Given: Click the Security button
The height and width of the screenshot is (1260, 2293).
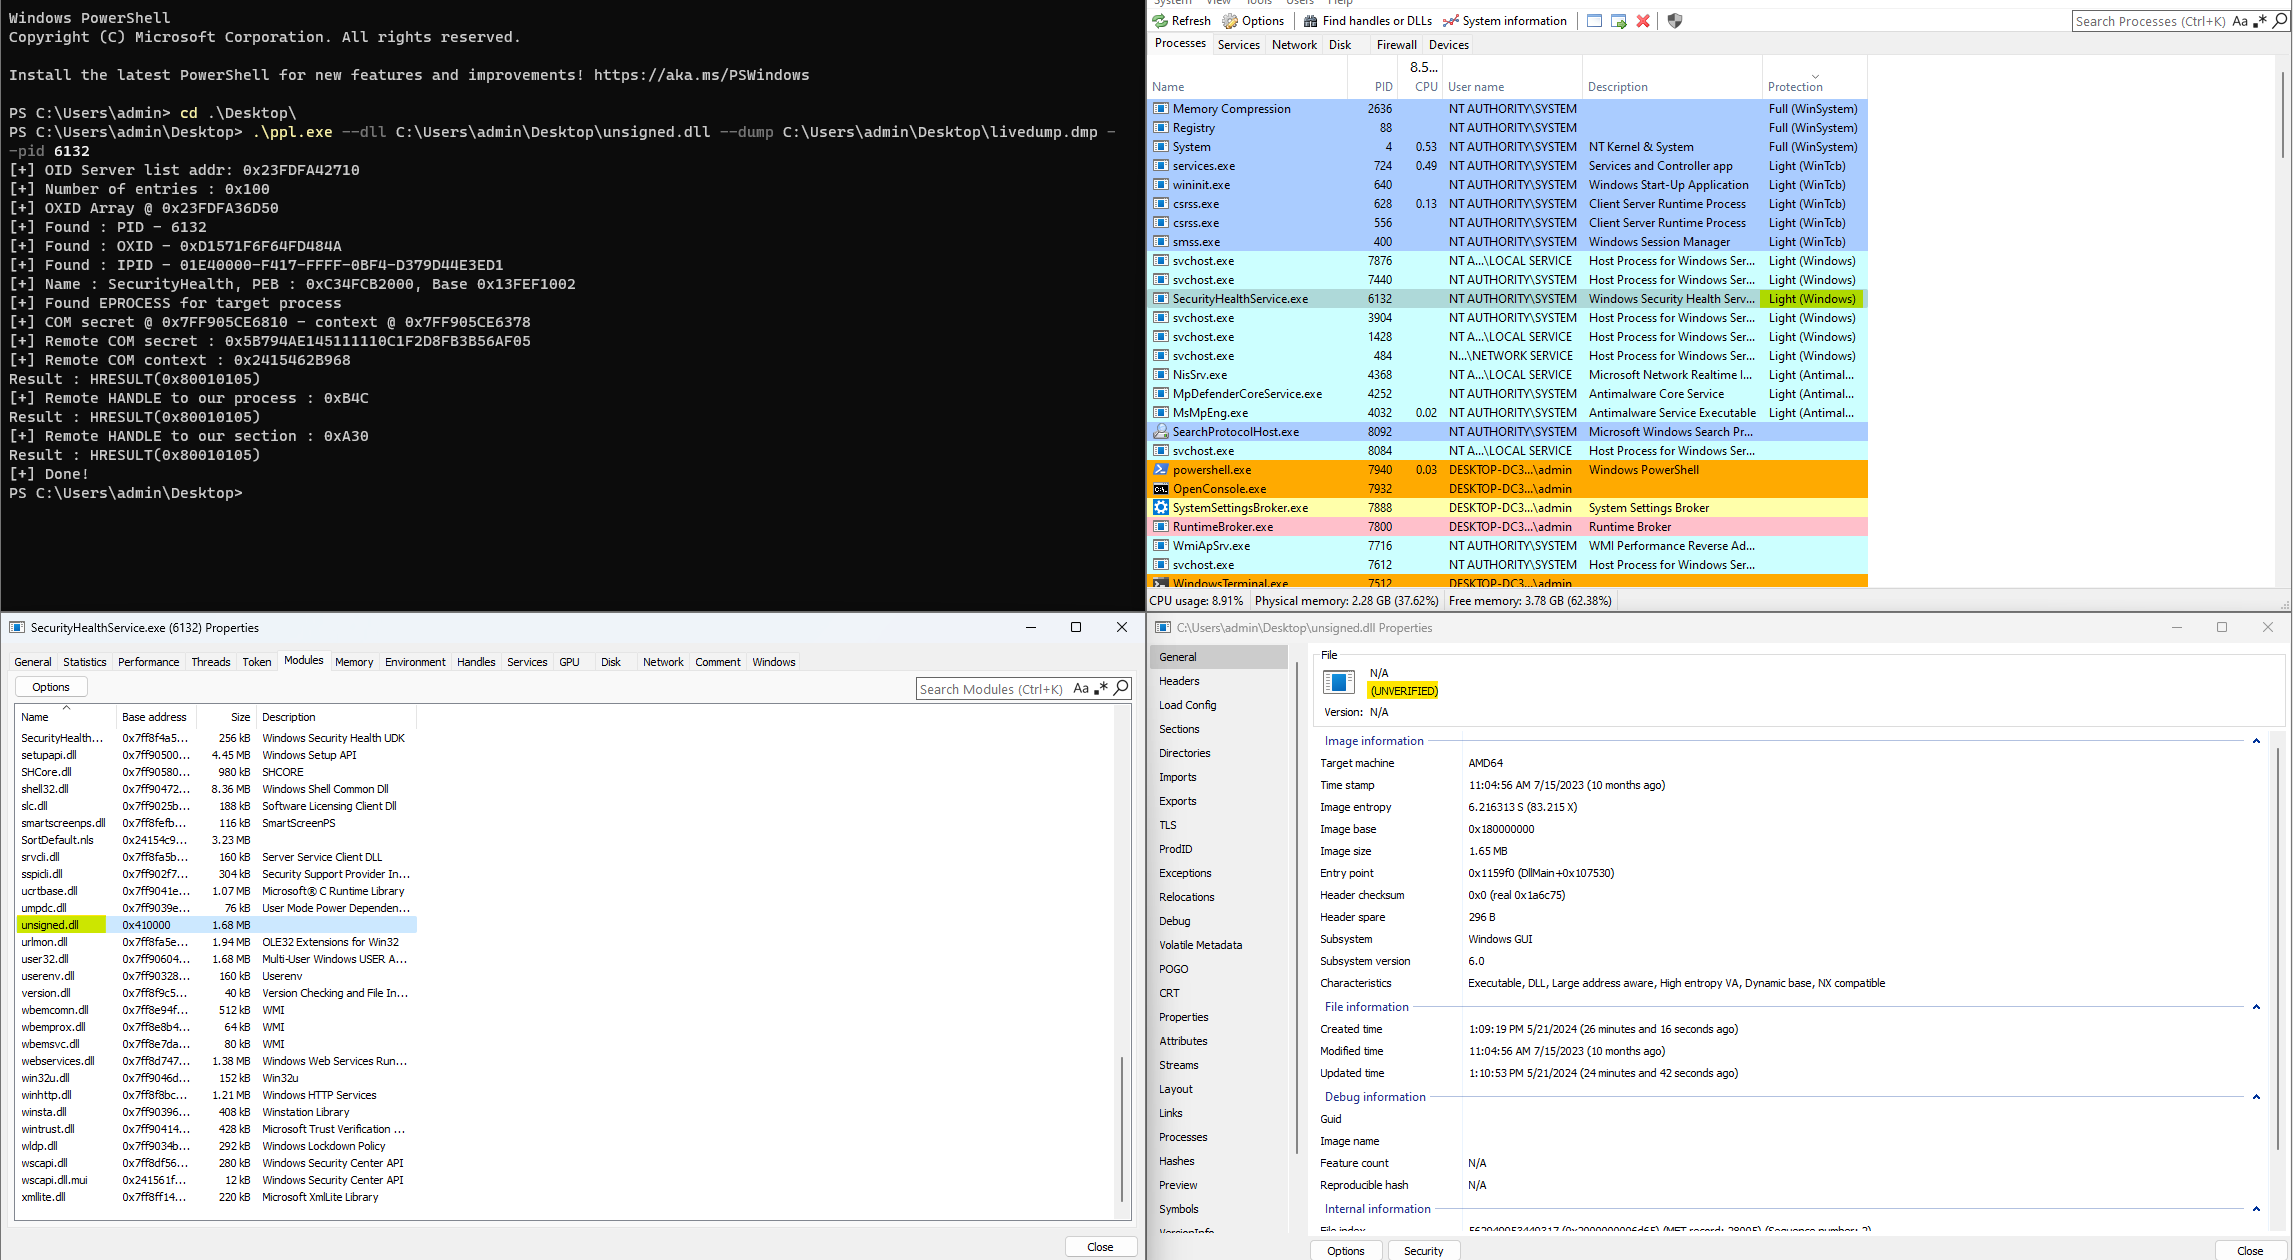Looking at the screenshot, I should tap(1422, 1250).
